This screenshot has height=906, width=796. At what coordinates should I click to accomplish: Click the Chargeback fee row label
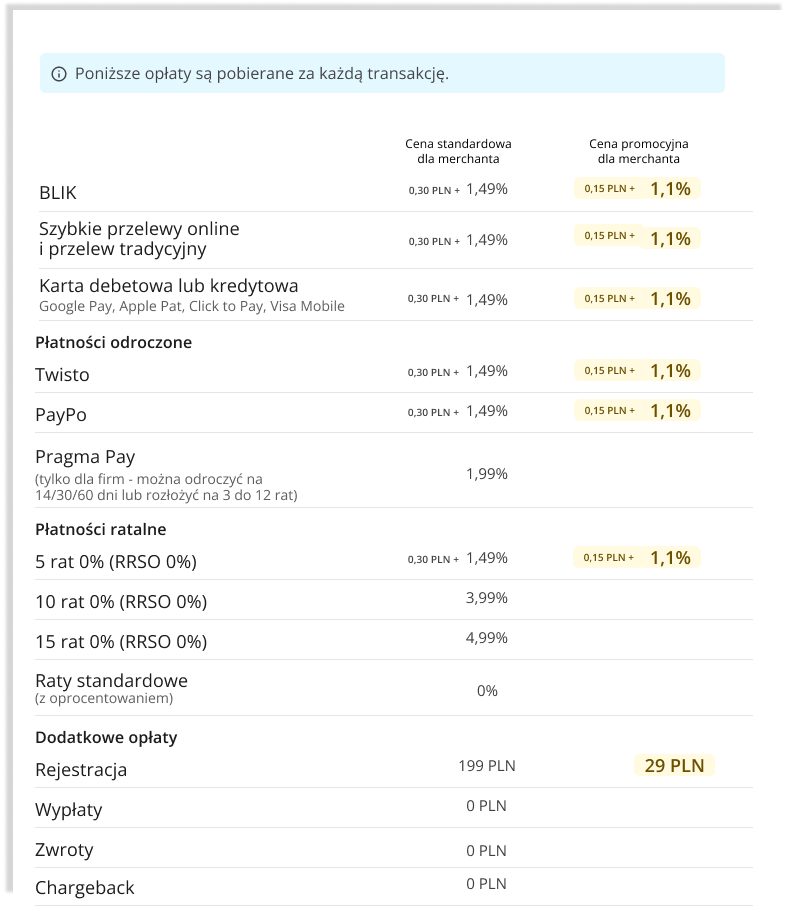85,888
